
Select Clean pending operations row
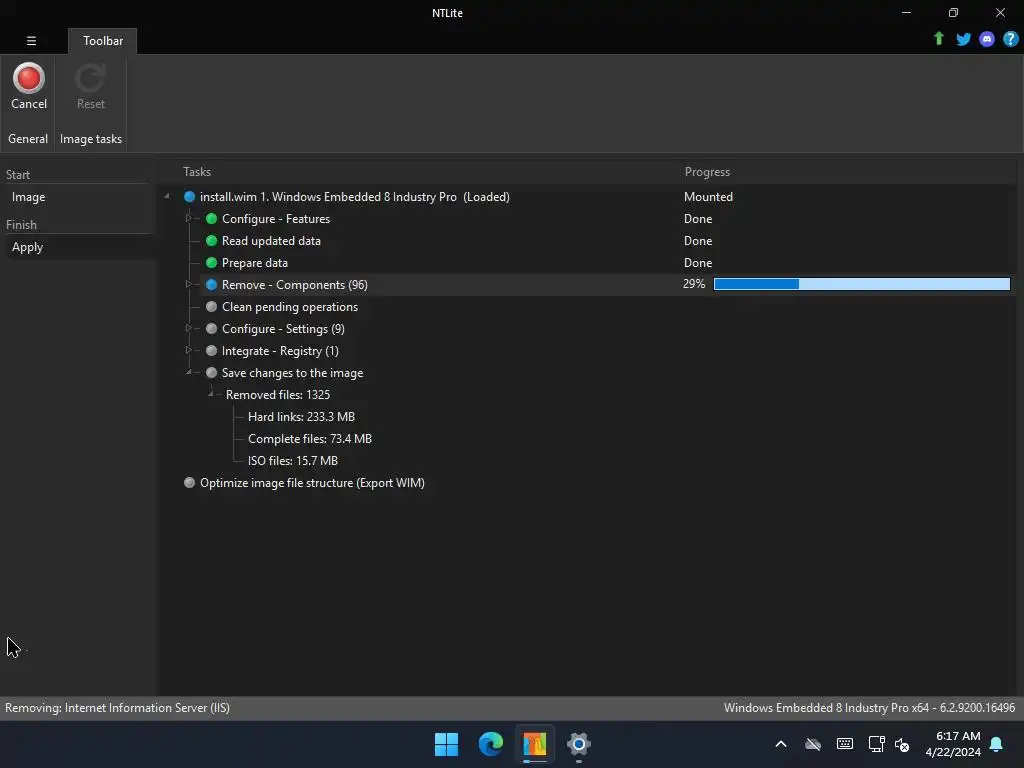[290, 307]
